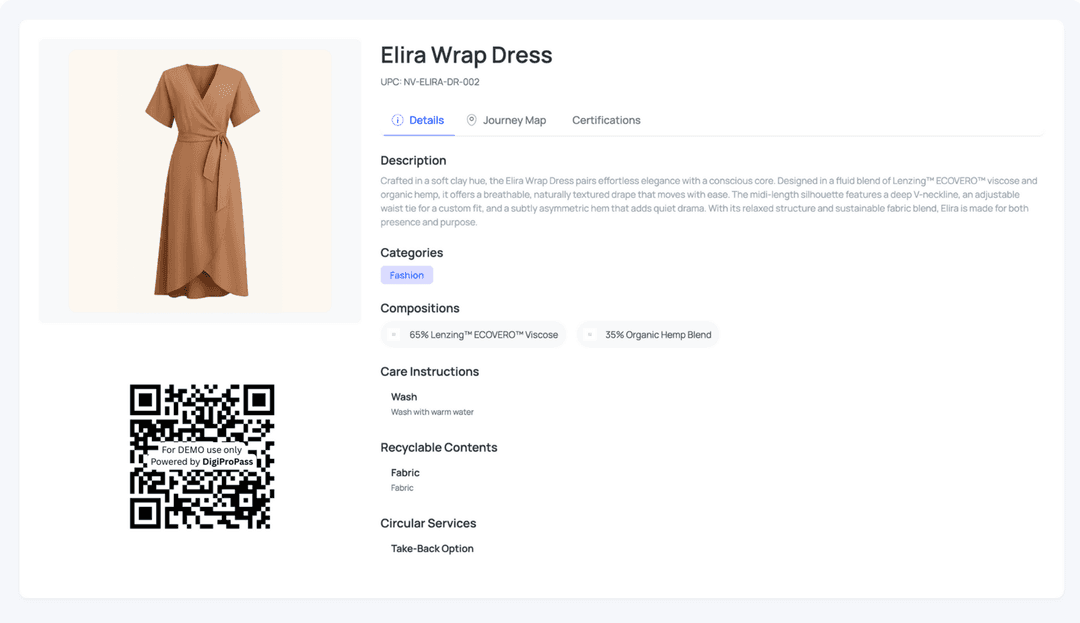Switch to the Journey Map tab
Image resolution: width=1080 pixels, height=623 pixels.
pyautogui.click(x=513, y=120)
